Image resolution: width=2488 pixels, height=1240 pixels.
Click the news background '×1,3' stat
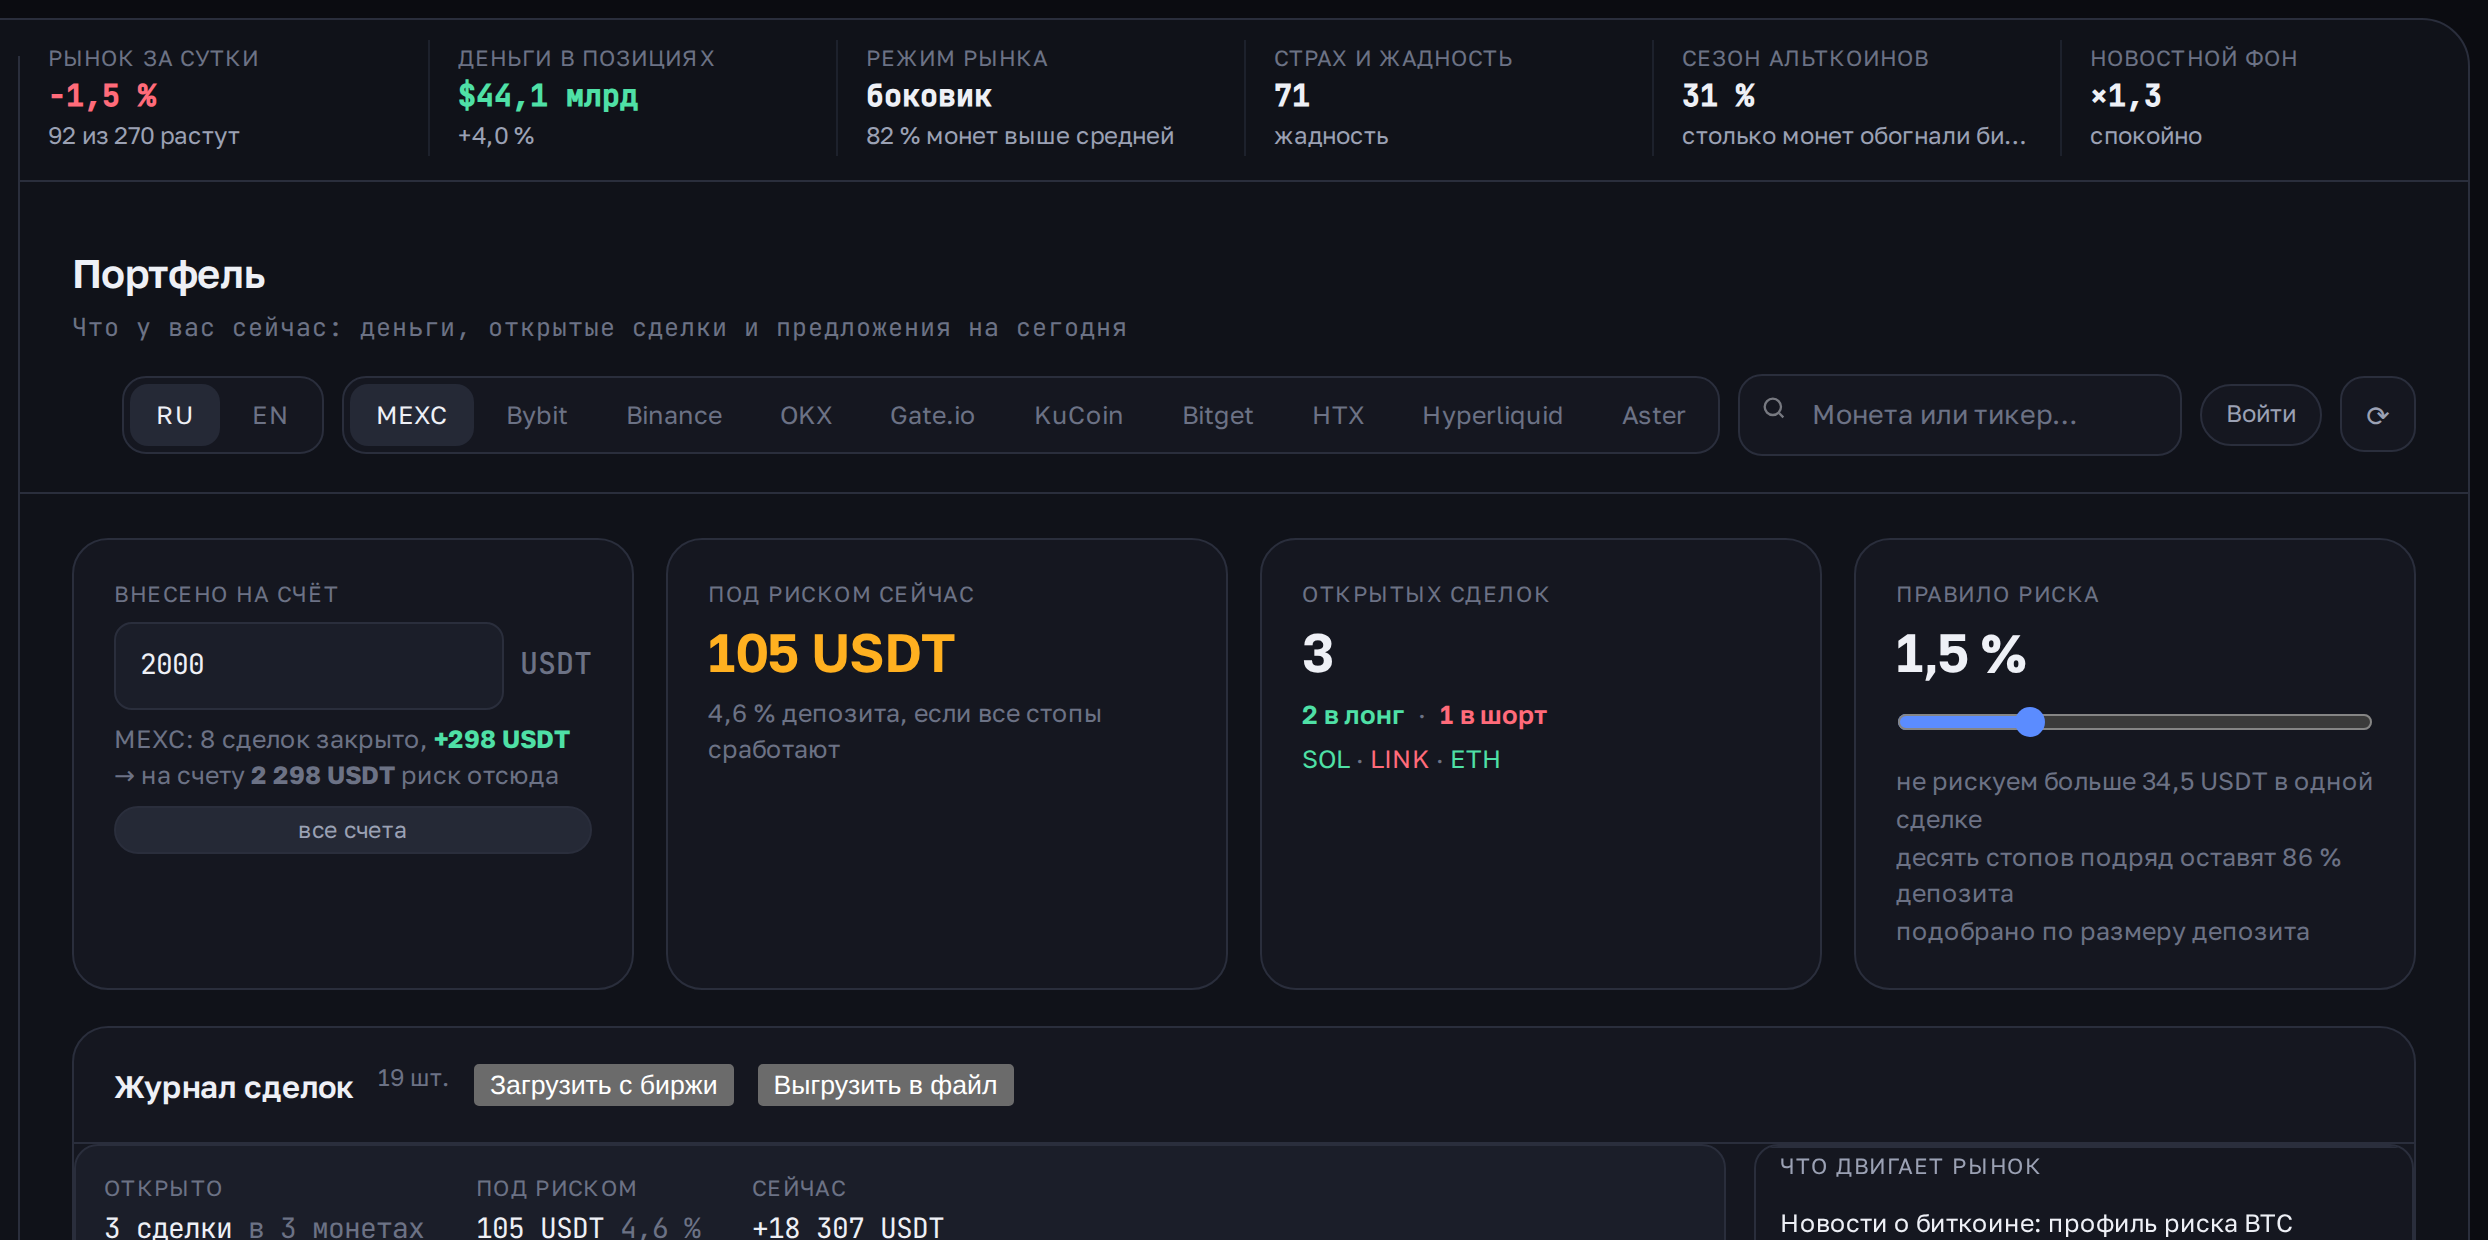pyautogui.click(x=2126, y=96)
